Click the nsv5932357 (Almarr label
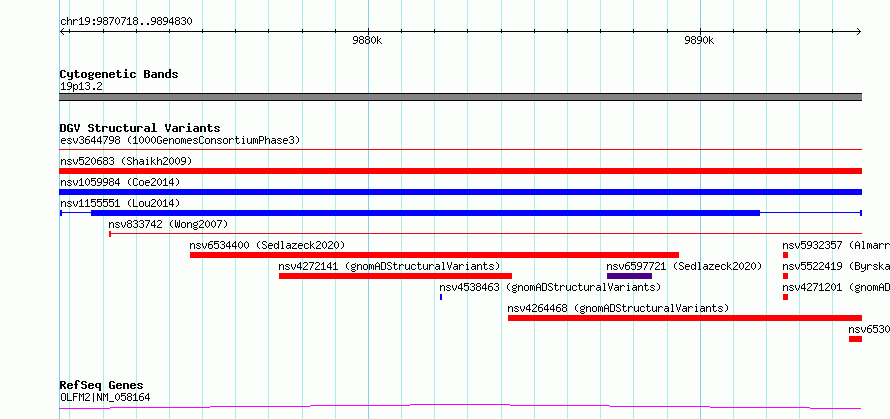This screenshot has height=419, width=890. (836, 245)
